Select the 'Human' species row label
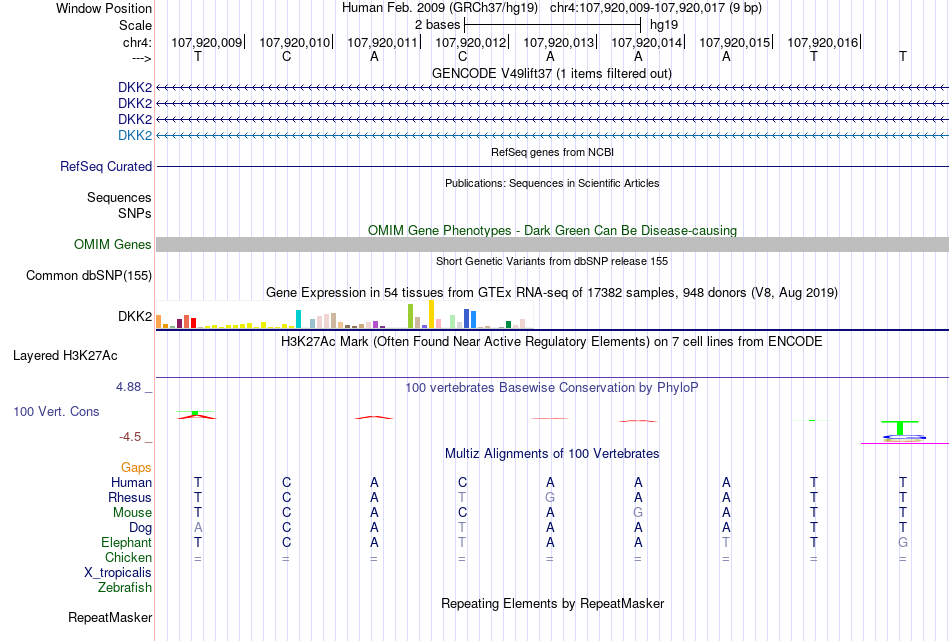This screenshot has width=950, height=641. click(x=131, y=482)
